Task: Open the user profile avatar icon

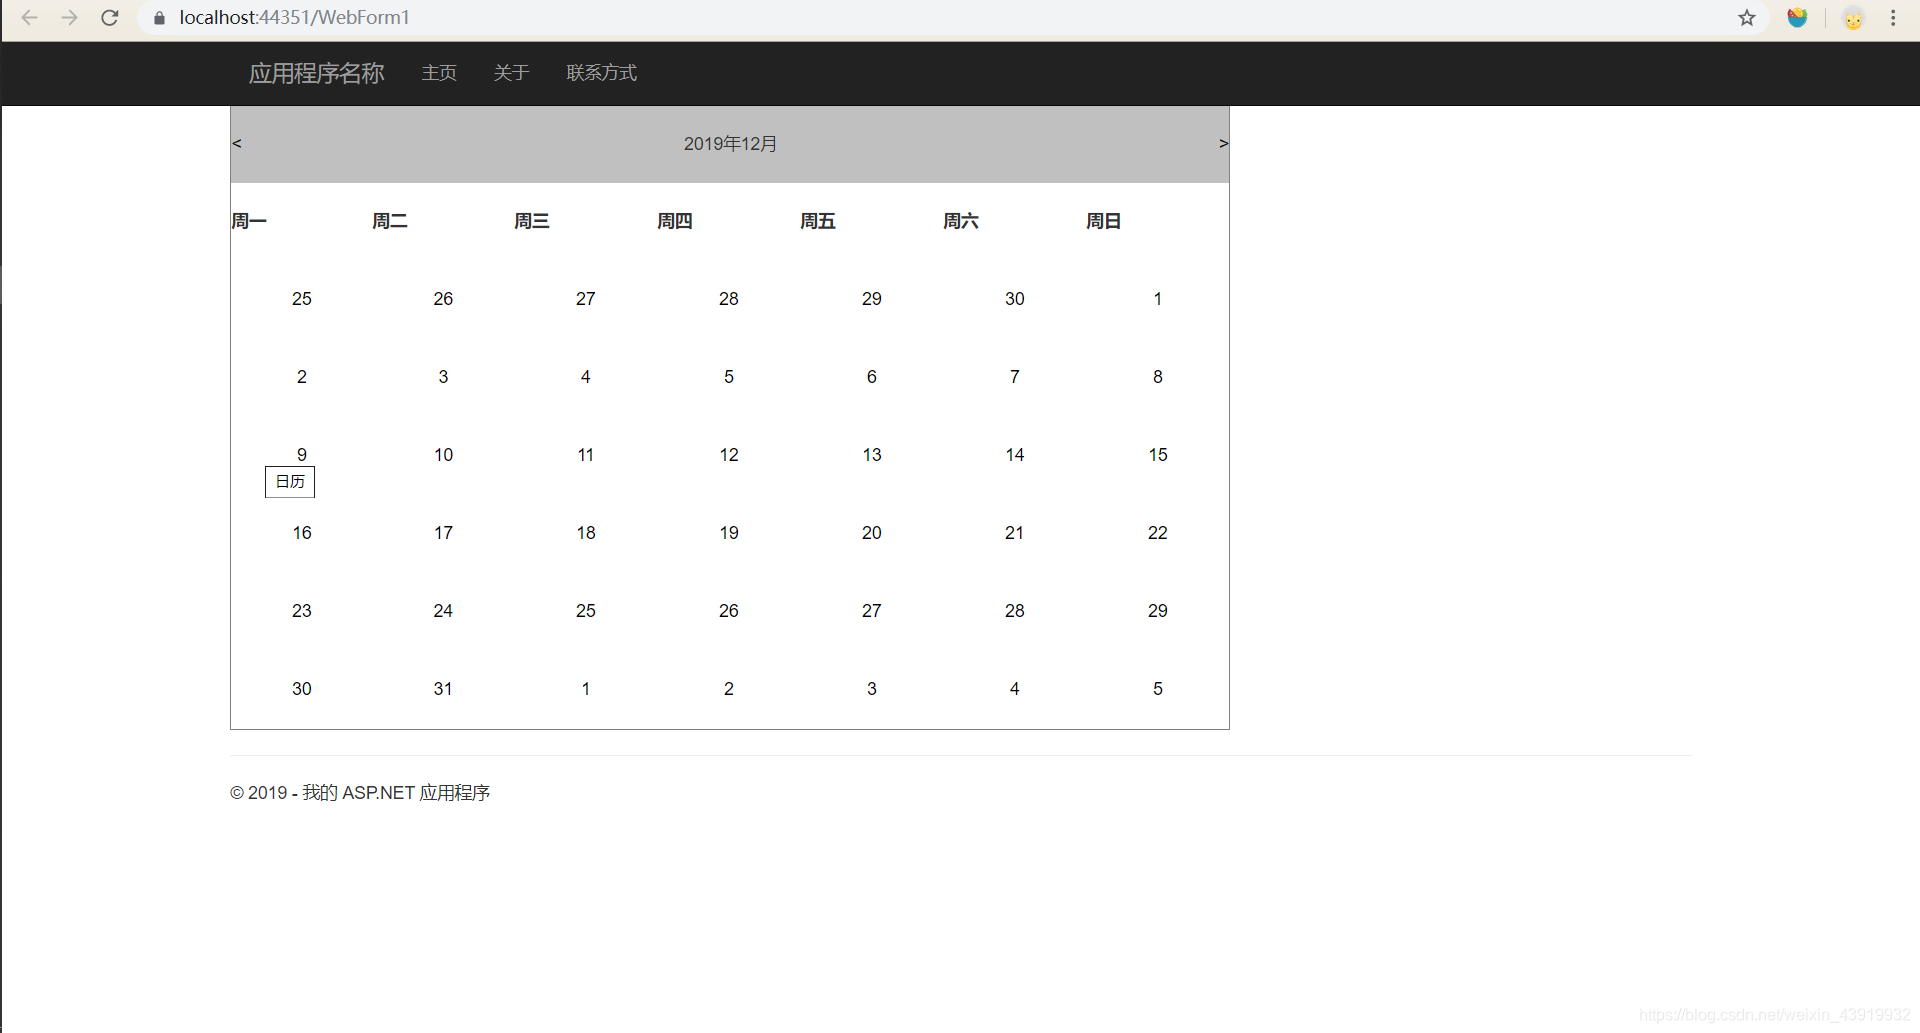Action: (1853, 18)
